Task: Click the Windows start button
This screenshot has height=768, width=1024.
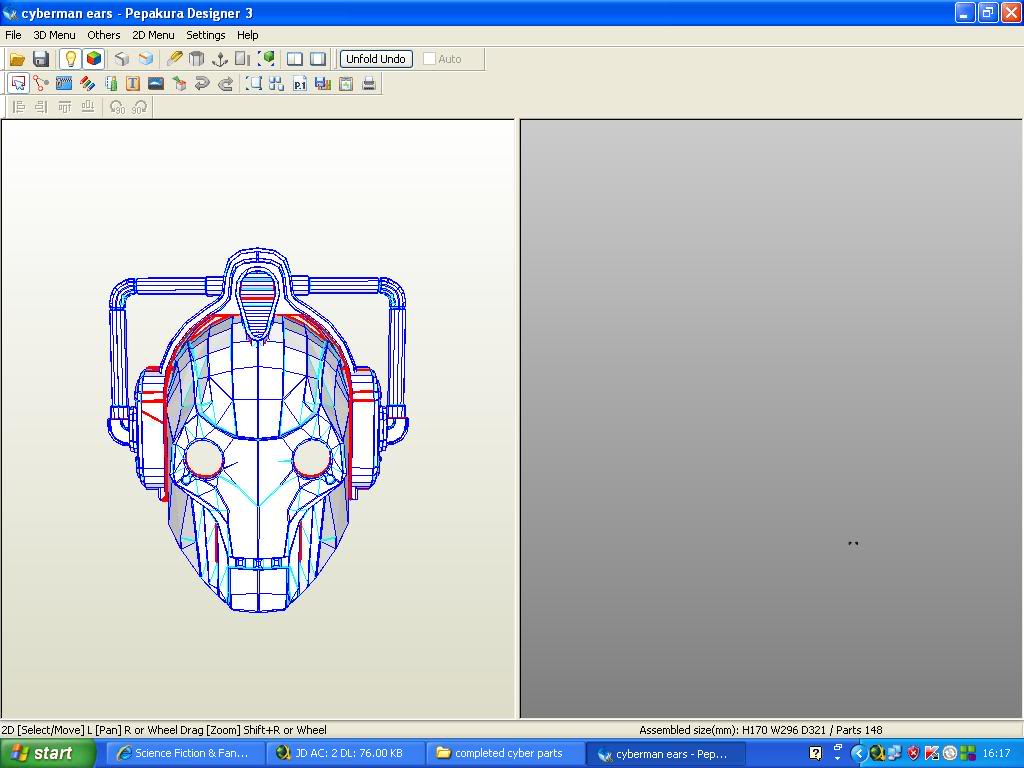Action: point(48,754)
